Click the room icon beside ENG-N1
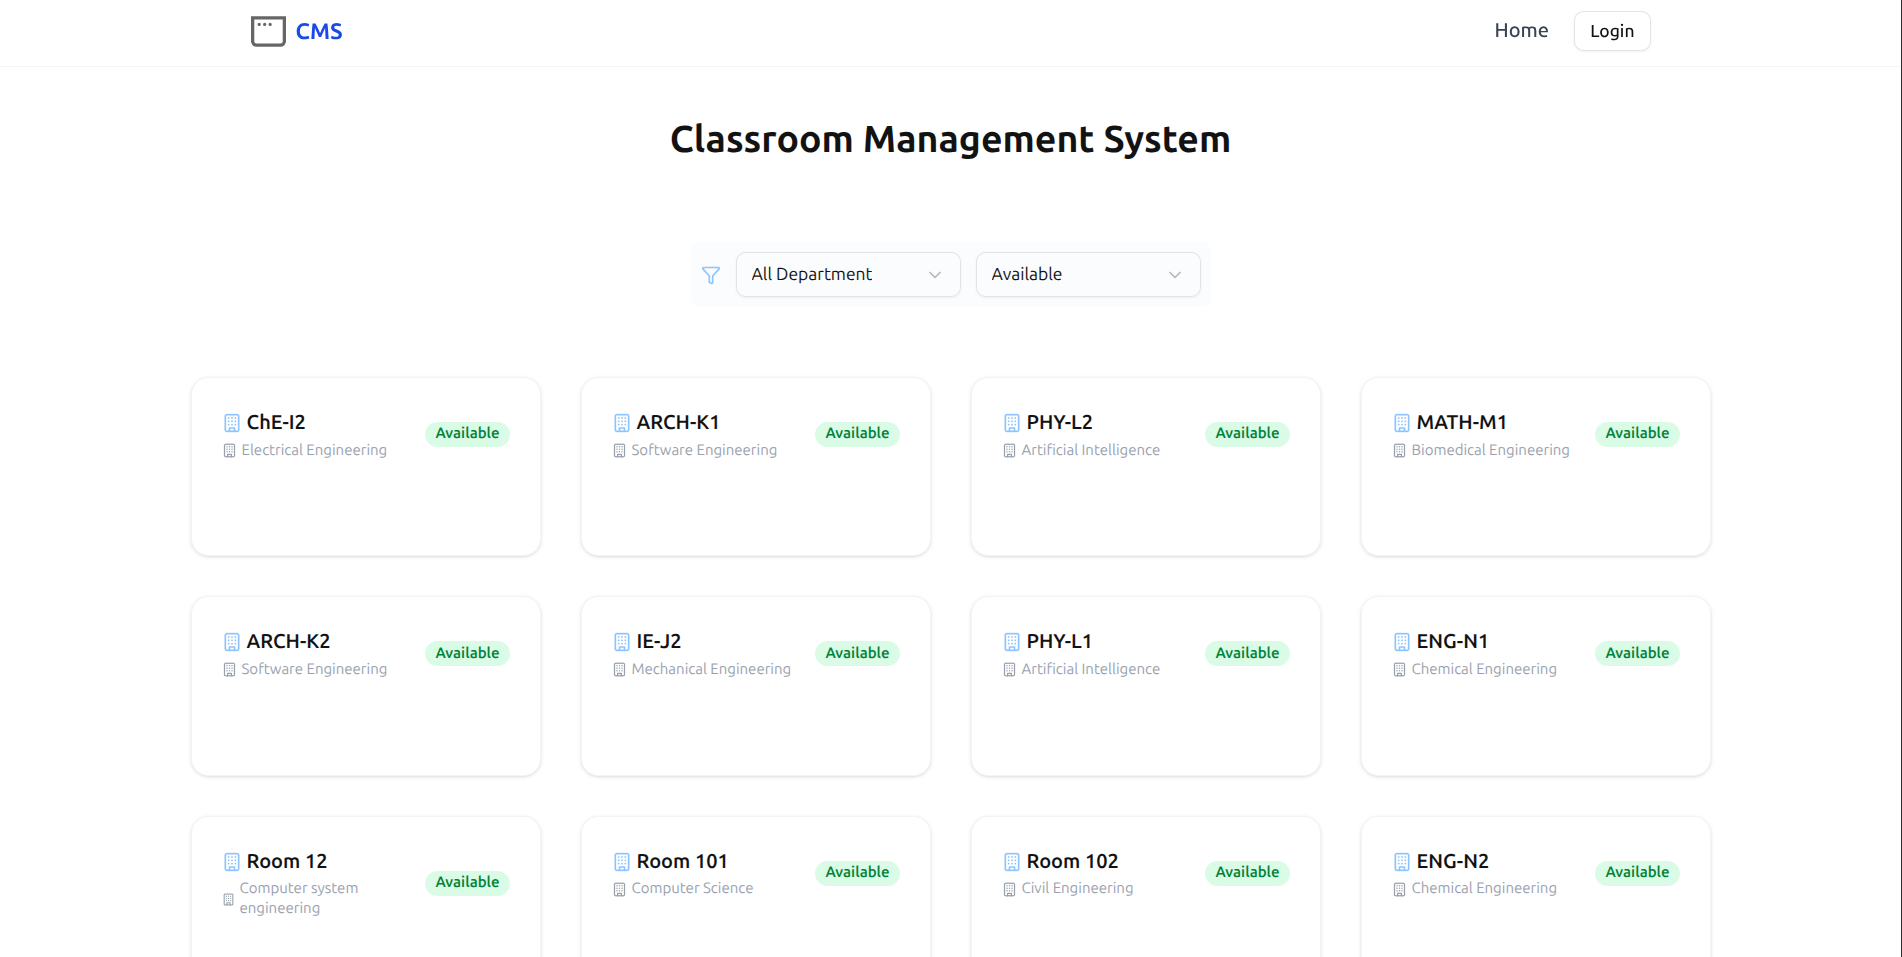The image size is (1902, 957). pos(1402,642)
